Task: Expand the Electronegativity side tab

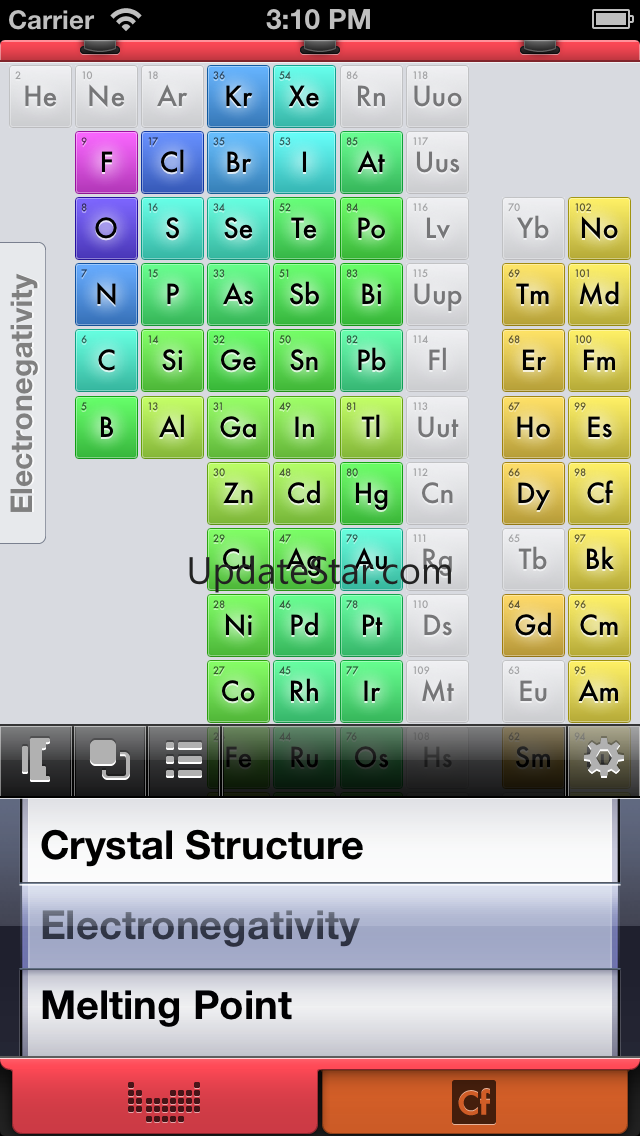Action: point(23,393)
